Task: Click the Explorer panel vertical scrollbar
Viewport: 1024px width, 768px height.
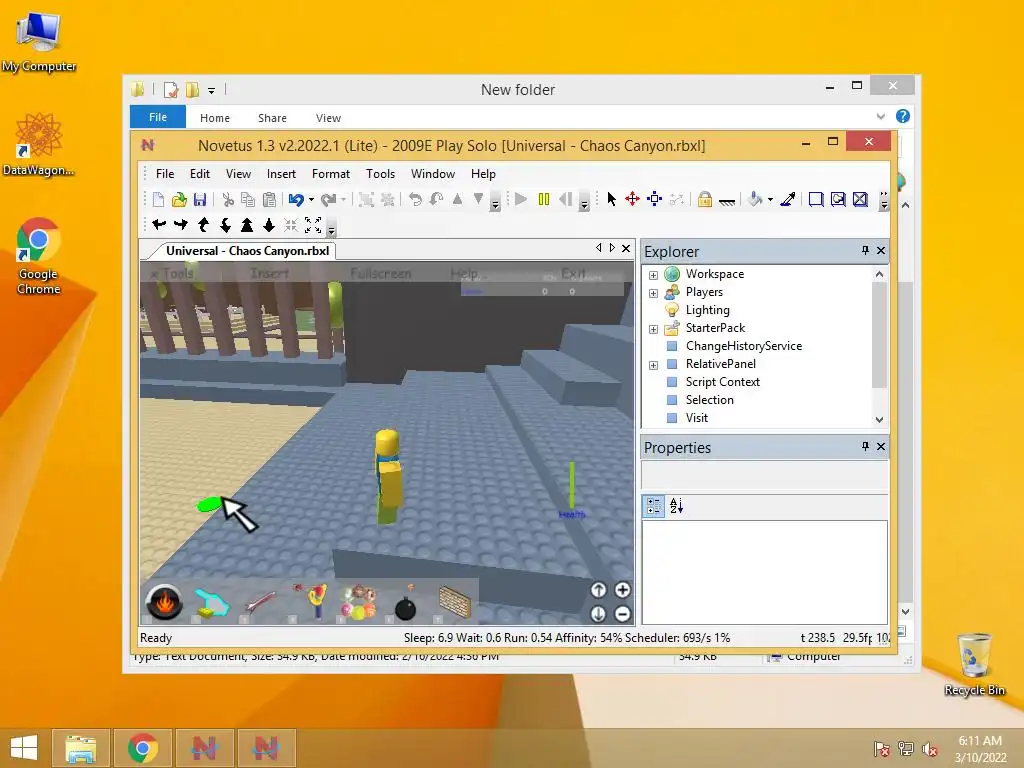Action: [879, 347]
